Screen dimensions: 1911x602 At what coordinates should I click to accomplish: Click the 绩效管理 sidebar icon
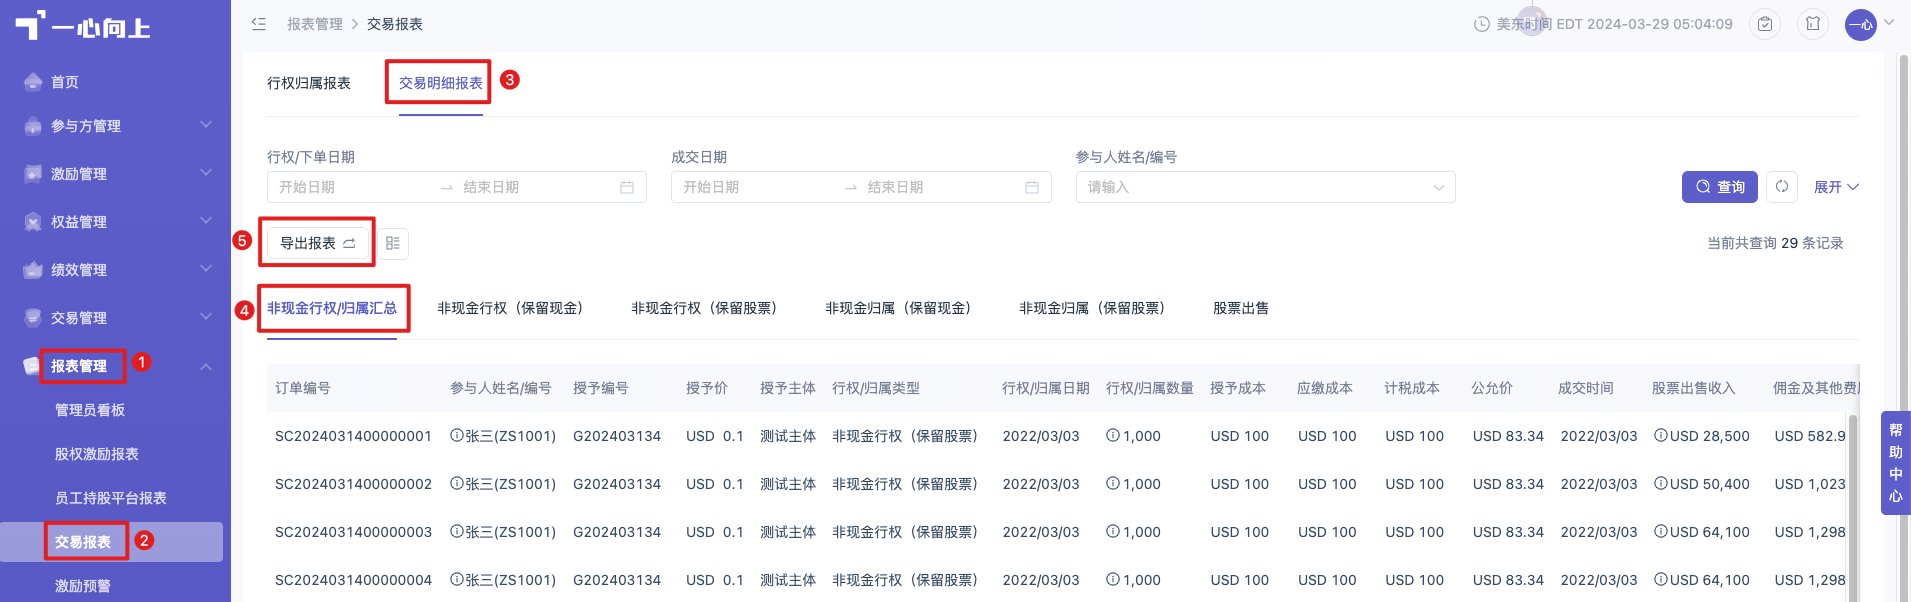[33, 270]
